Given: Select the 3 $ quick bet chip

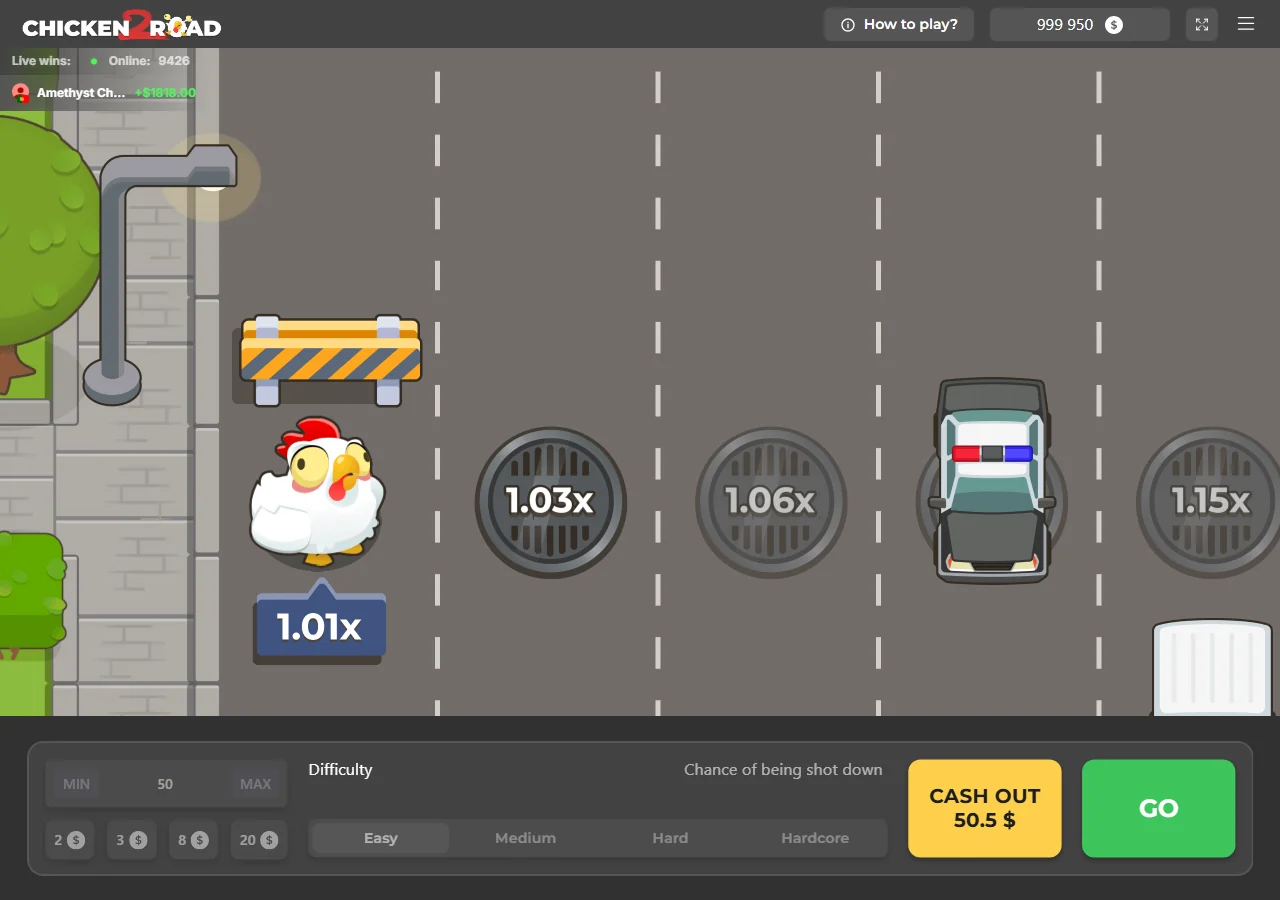Looking at the screenshot, I should [132, 840].
